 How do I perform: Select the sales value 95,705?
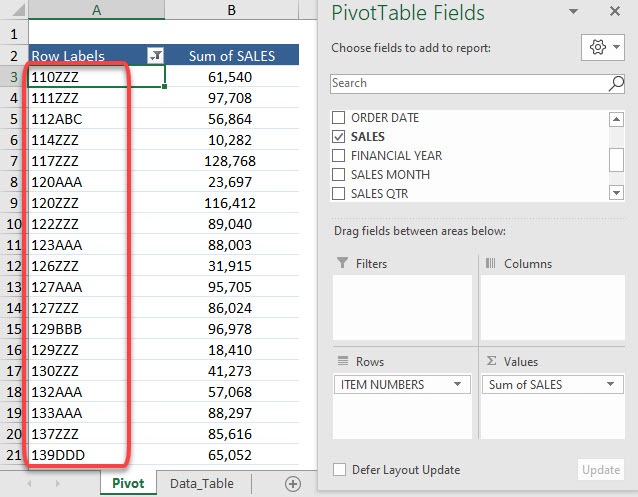[x=232, y=287]
